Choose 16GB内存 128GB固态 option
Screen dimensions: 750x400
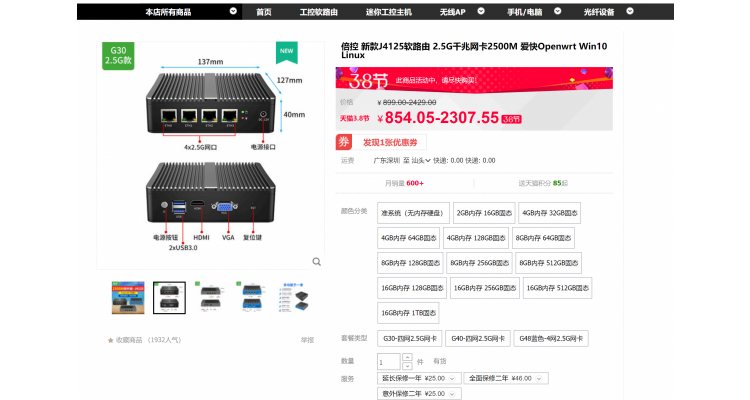[x=412, y=288]
